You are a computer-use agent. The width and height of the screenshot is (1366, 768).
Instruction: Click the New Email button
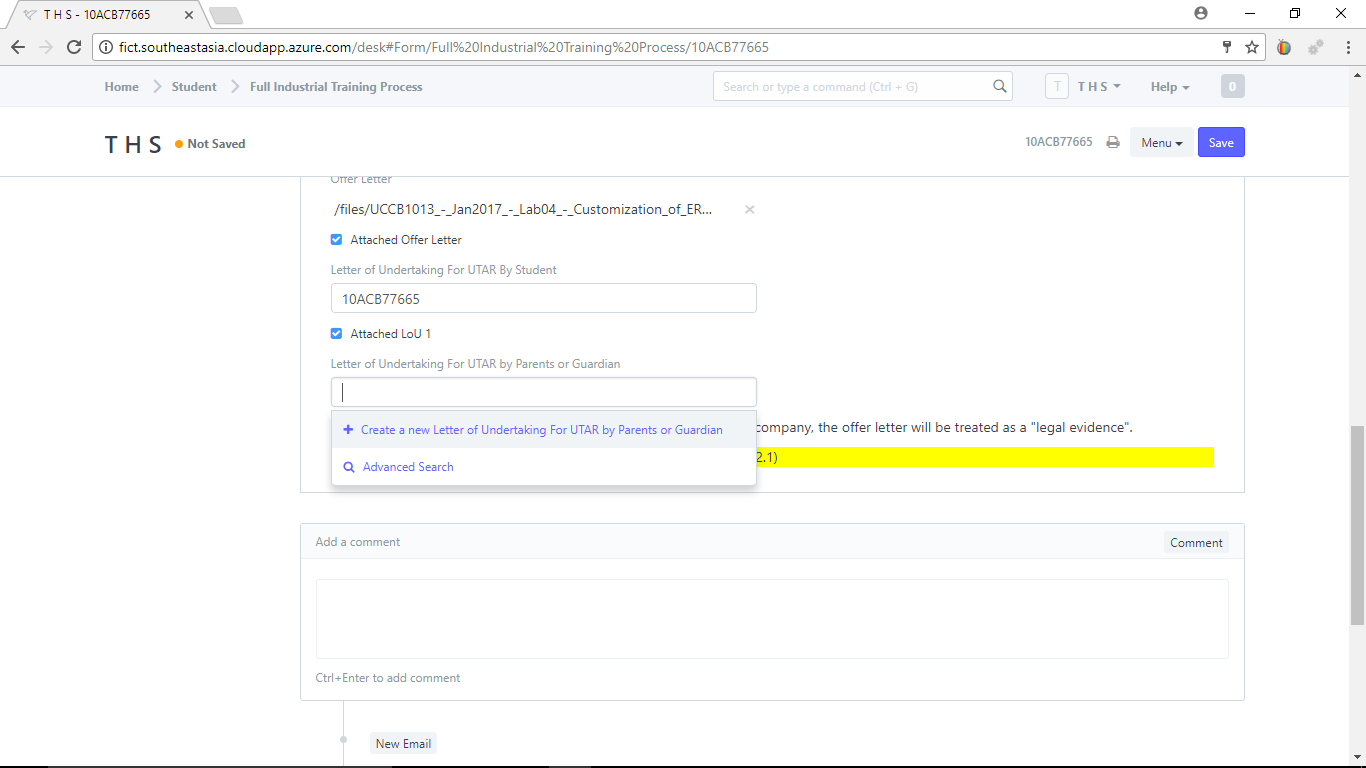pyautogui.click(x=403, y=744)
